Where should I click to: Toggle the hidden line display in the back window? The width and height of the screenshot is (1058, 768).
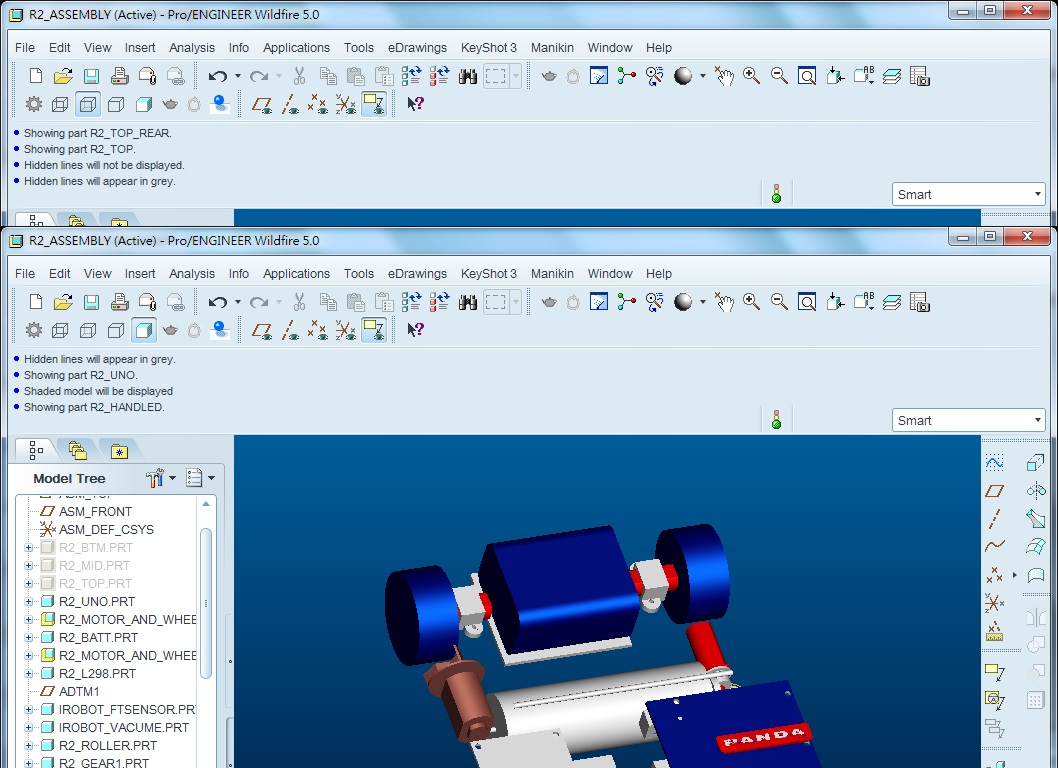coord(88,104)
